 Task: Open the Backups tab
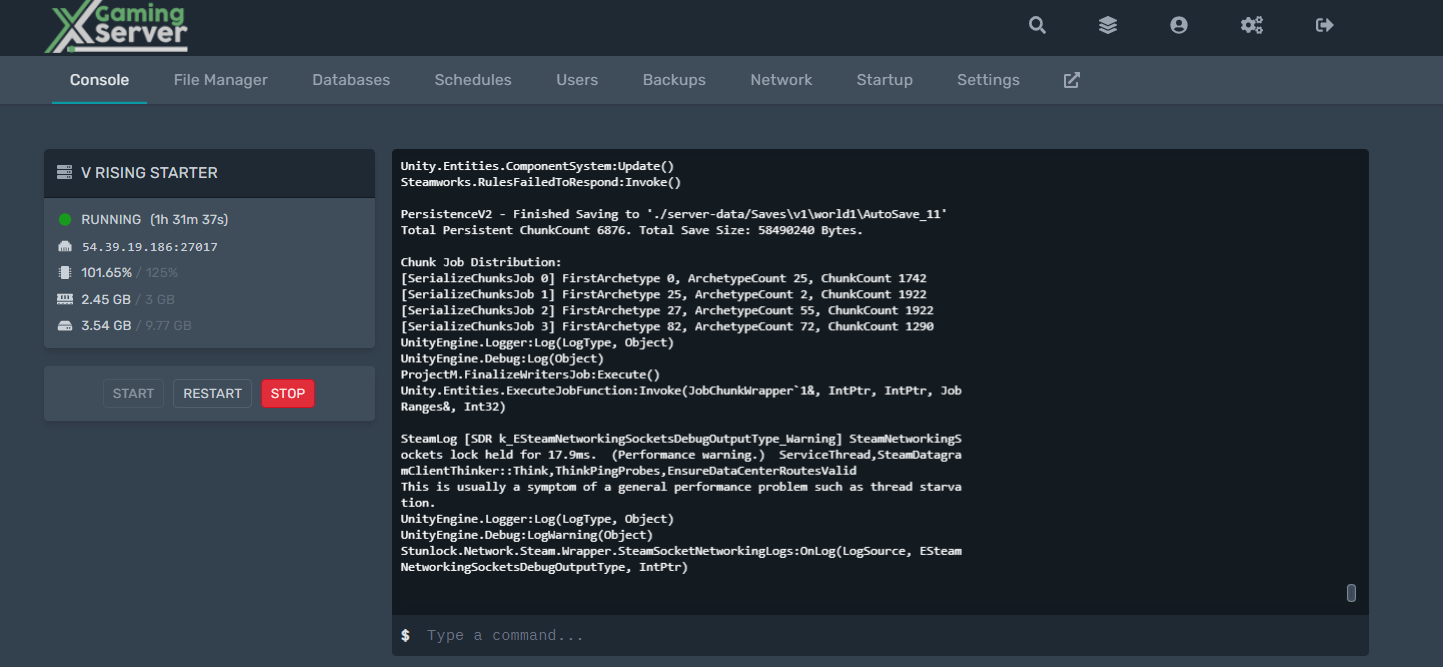tap(674, 79)
